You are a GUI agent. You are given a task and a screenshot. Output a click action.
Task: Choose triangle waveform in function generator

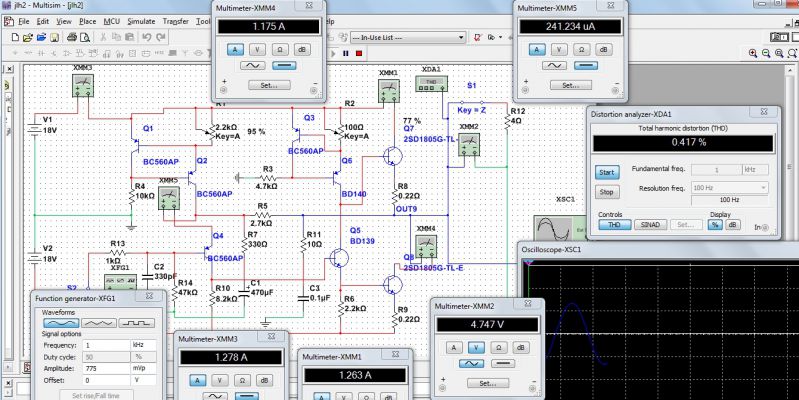[99, 323]
